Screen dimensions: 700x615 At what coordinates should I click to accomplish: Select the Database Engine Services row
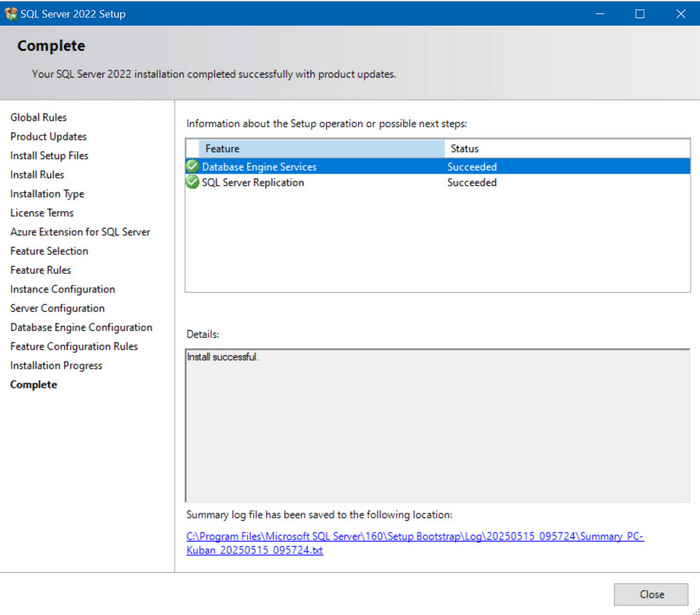320,167
